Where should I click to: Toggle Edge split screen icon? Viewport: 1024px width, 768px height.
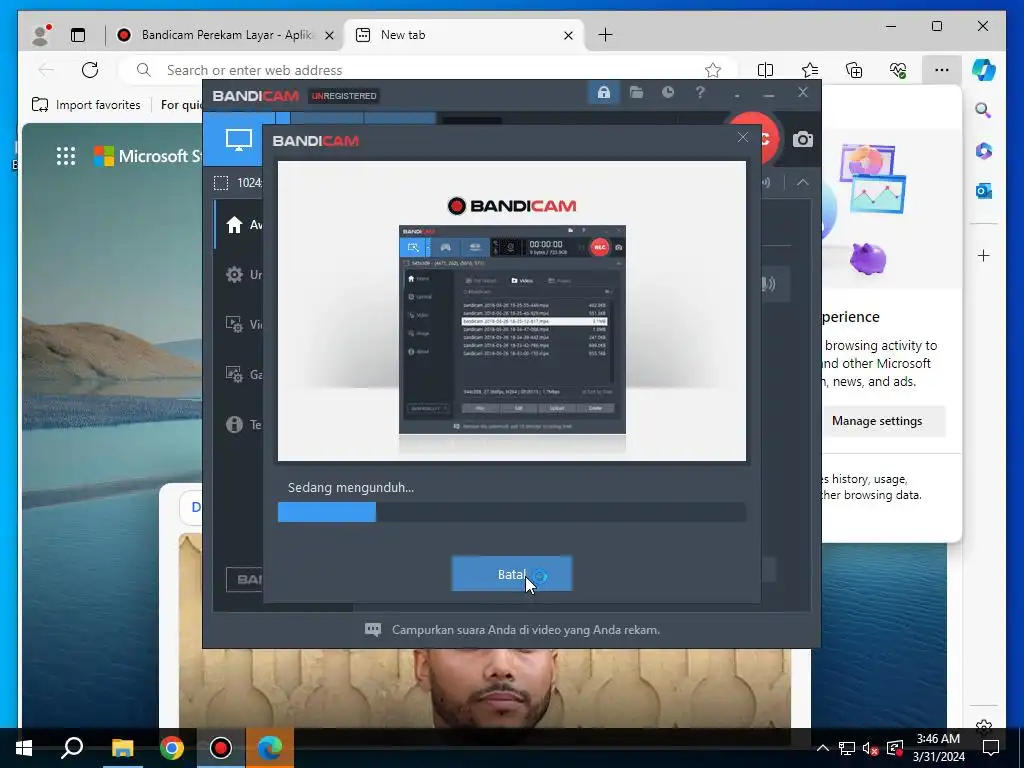765,70
